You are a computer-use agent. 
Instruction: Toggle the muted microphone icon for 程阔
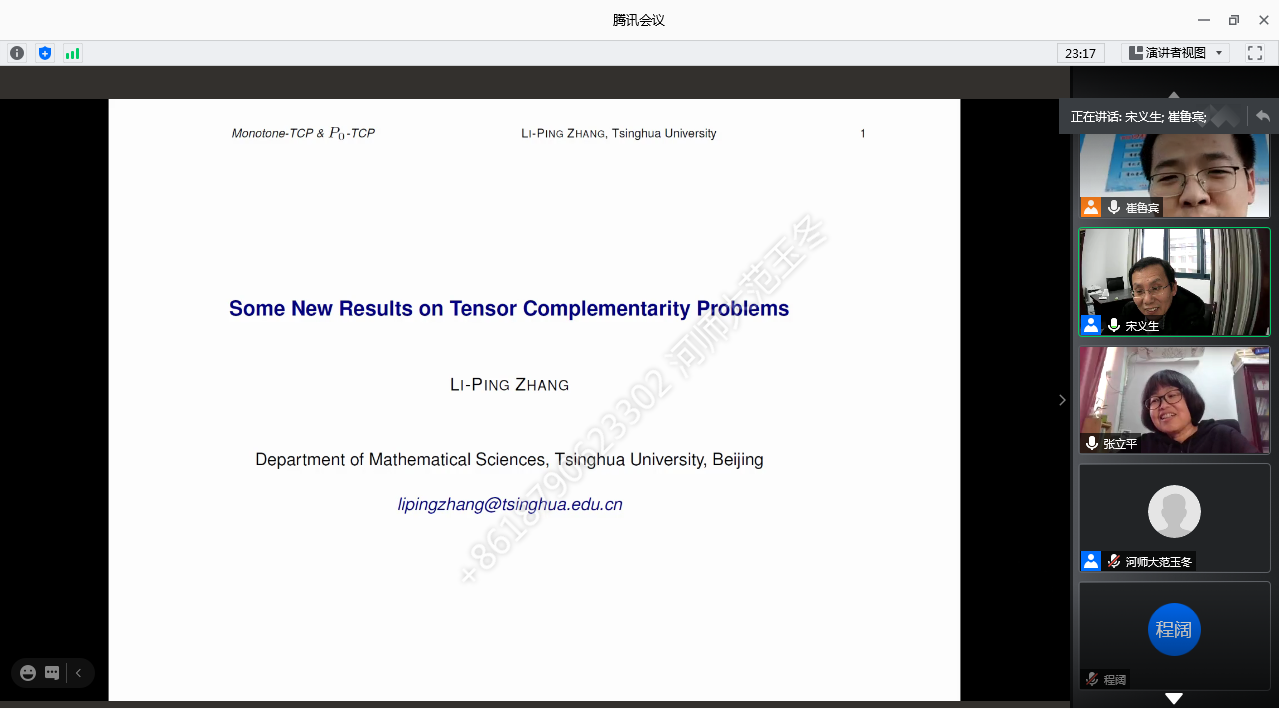[1092, 679]
